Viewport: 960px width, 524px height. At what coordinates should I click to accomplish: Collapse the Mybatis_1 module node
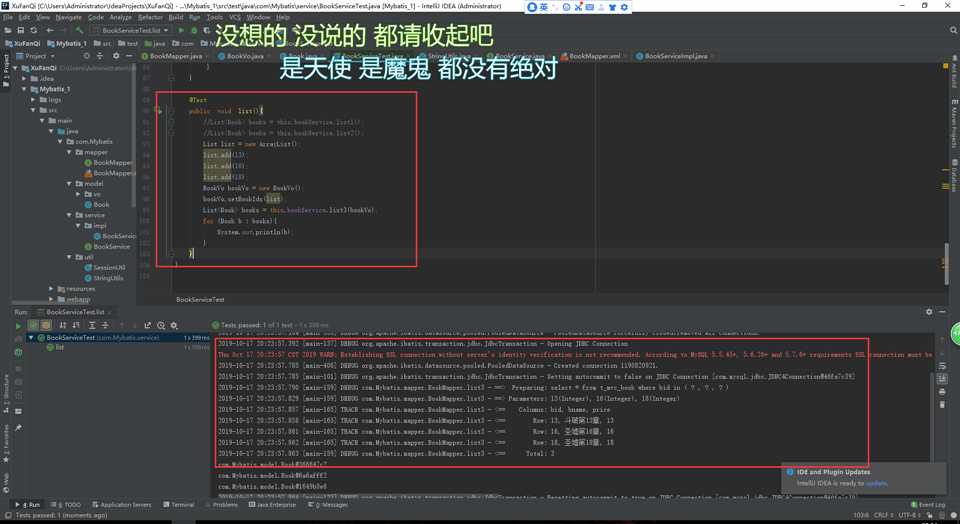tap(24, 89)
